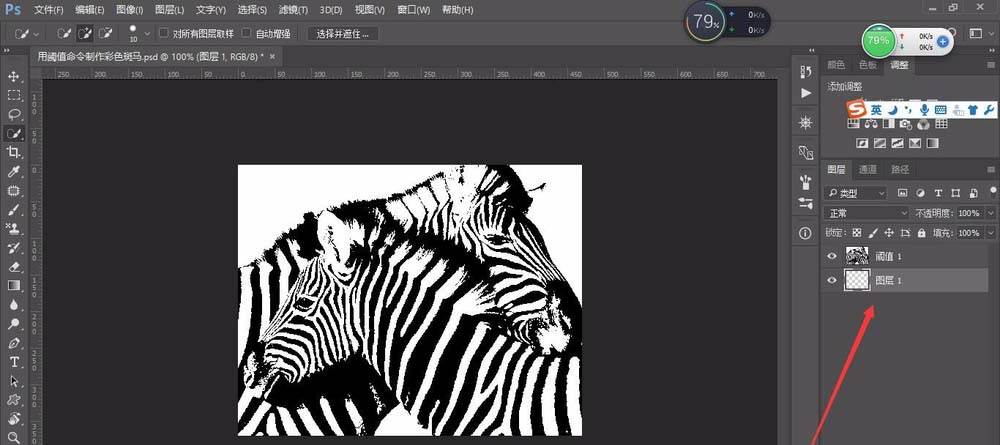Viewport: 1000px width, 445px height.
Task: Enable 对所有图层取样 checkbox
Action: click(x=165, y=34)
